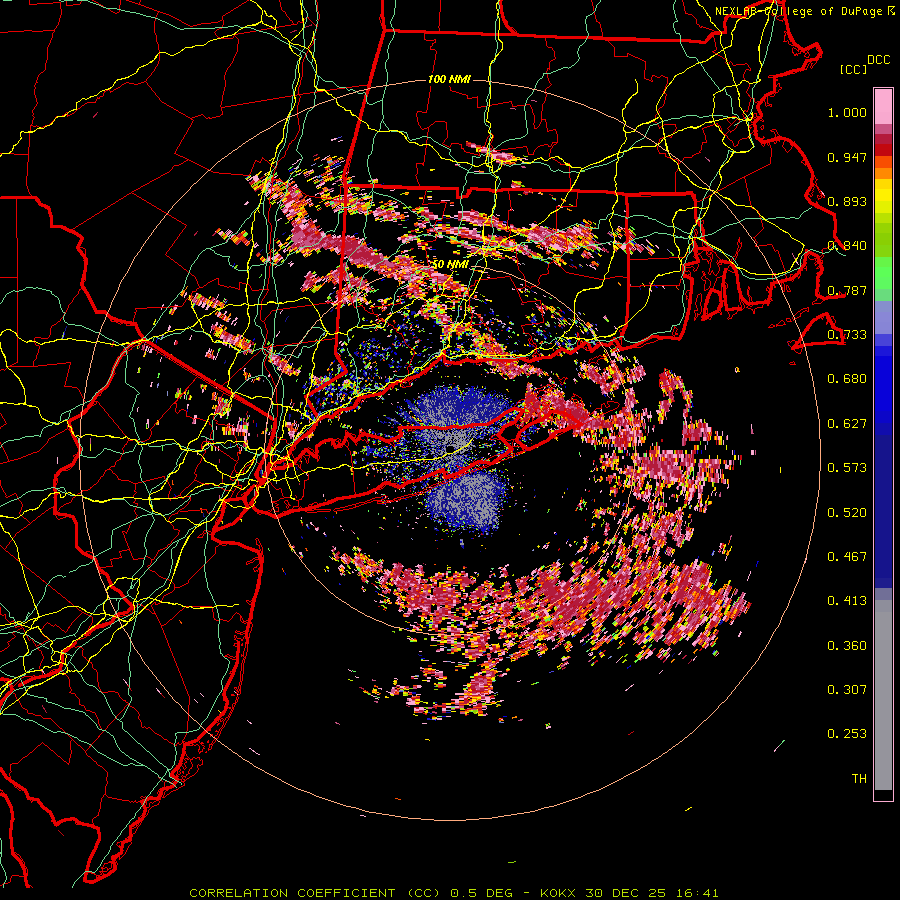Click the 0.413 legend value
Image resolution: width=900 pixels, height=900 pixels.
point(847,601)
